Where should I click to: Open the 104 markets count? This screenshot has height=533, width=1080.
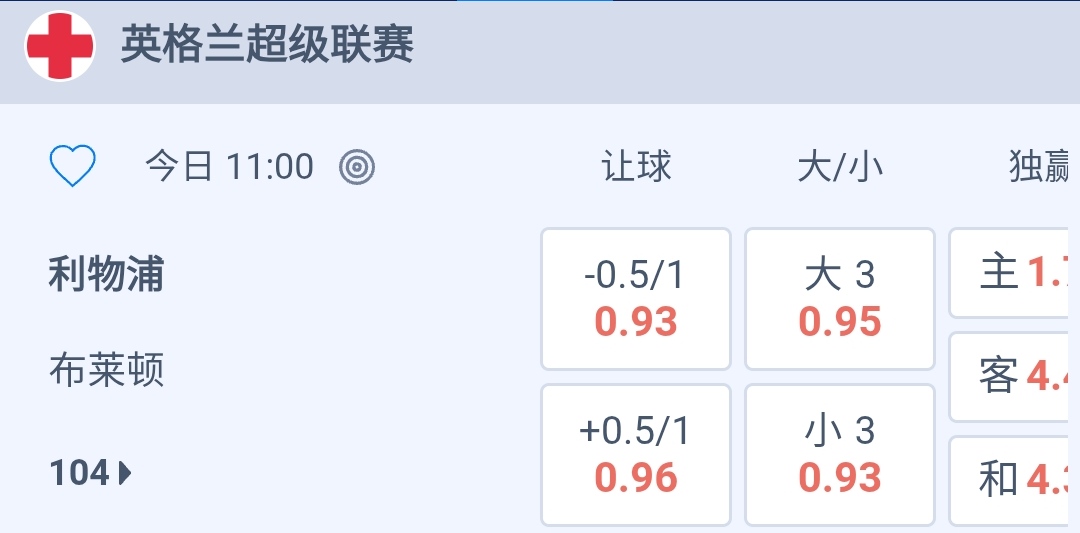point(79,472)
